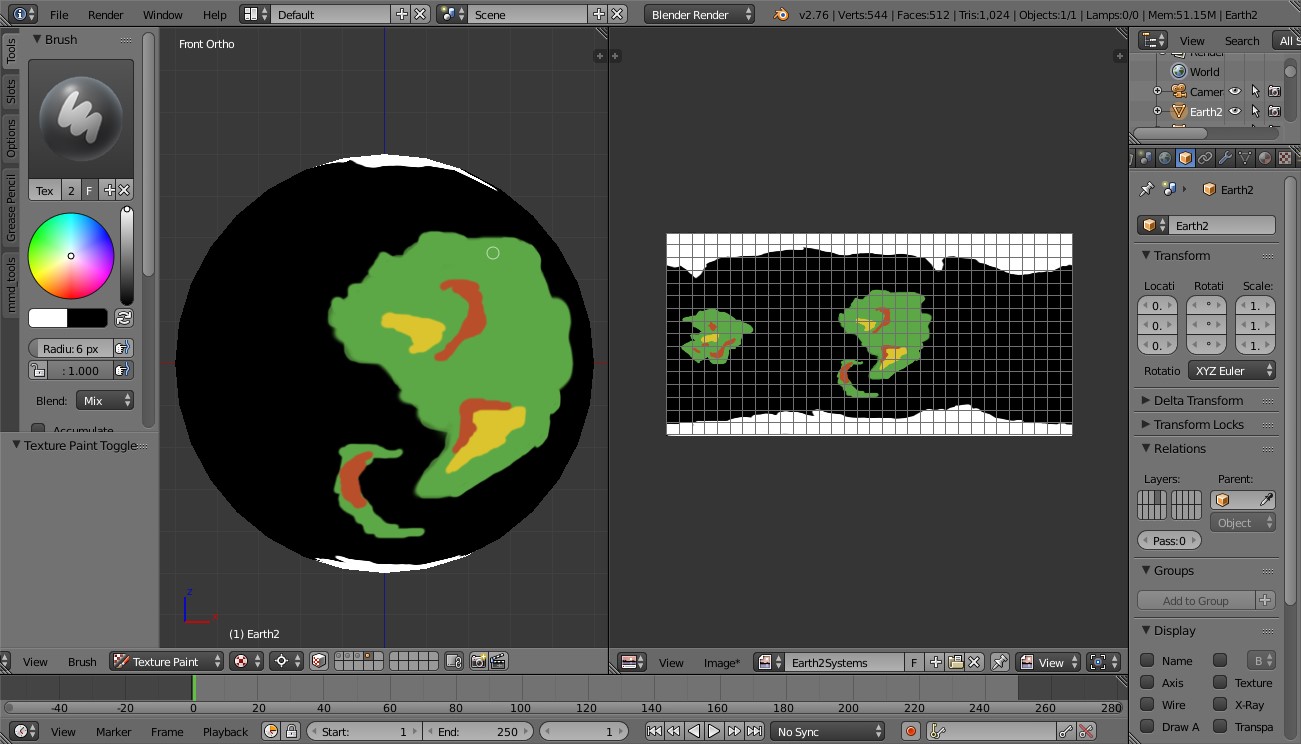Open the Texture Paint mode dropdown
Image resolution: width=1301 pixels, height=744 pixels.
pyautogui.click(x=168, y=661)
